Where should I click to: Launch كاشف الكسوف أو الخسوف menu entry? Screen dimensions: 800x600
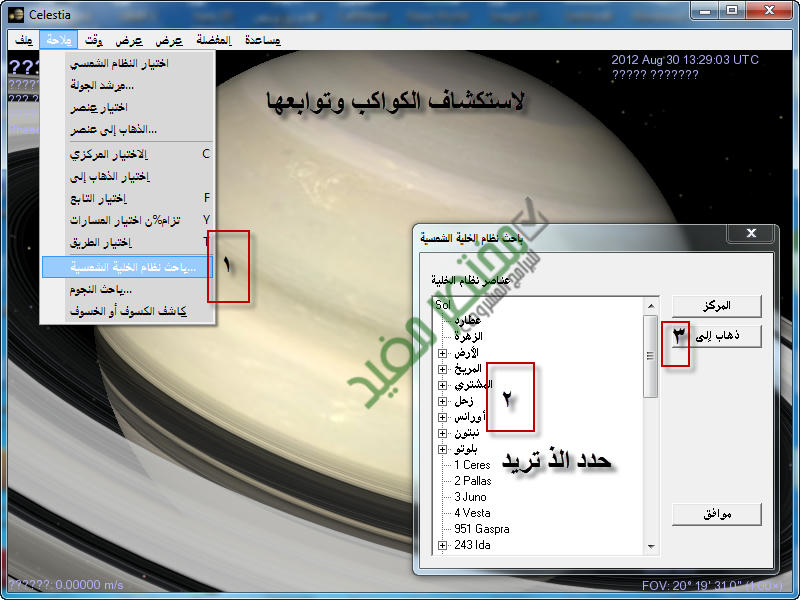coord(127,311)
